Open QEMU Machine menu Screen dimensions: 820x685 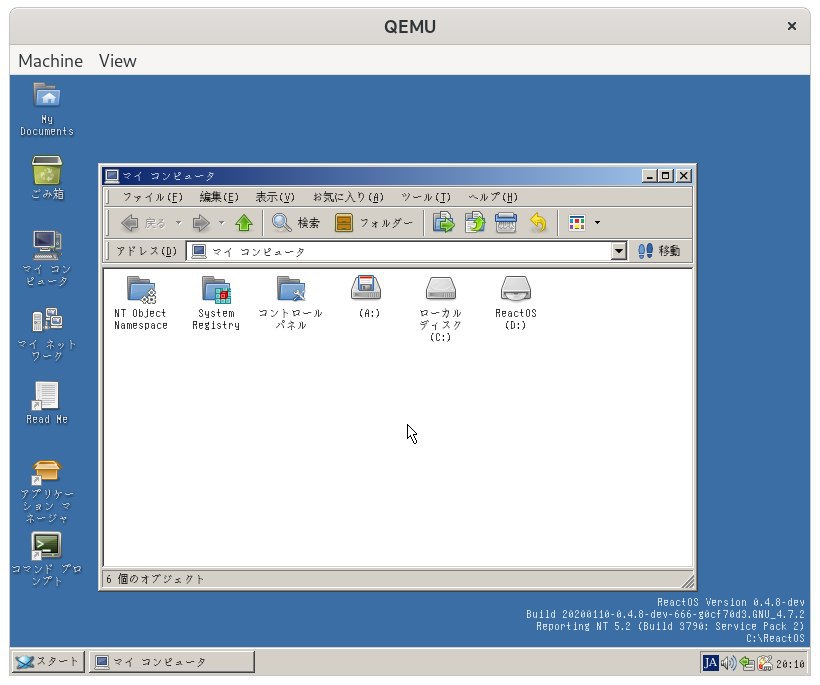[x=50, y=61]
